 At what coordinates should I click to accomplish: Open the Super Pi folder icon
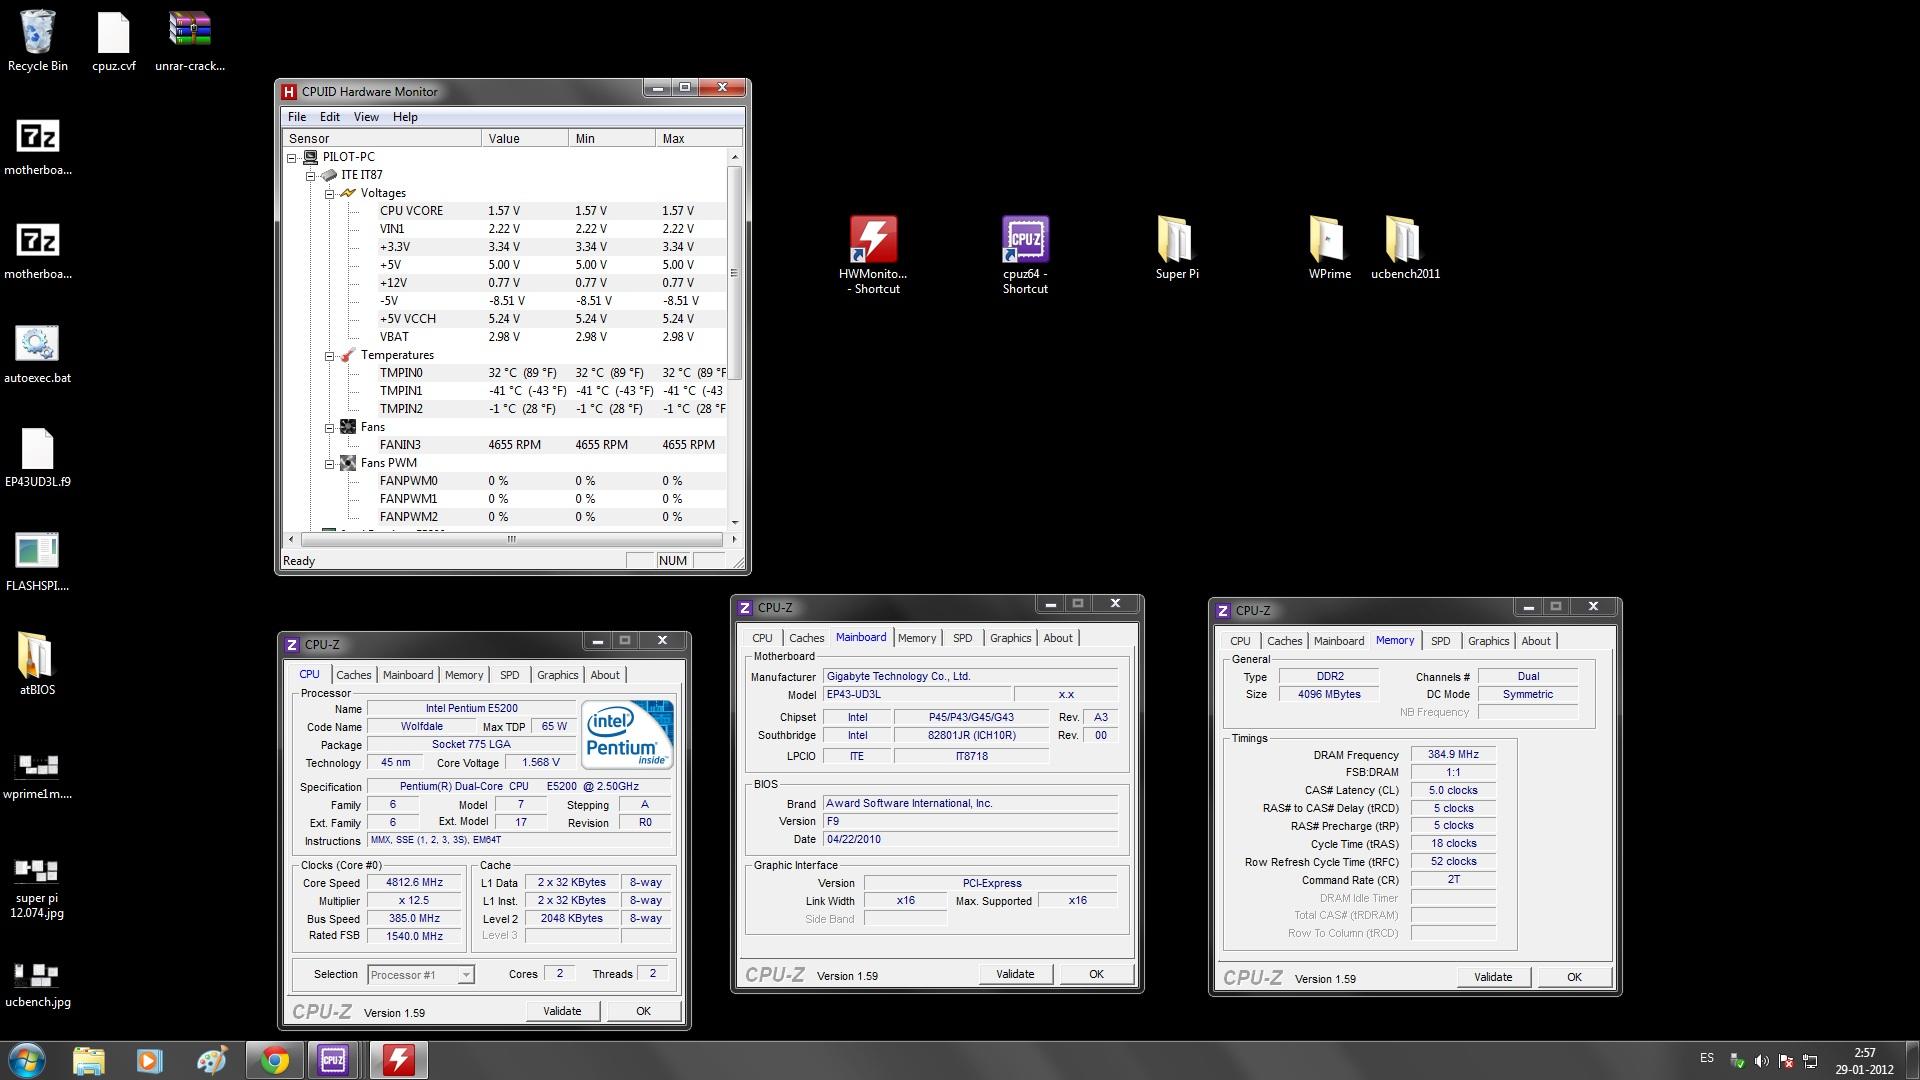[x=1177, y=247]
